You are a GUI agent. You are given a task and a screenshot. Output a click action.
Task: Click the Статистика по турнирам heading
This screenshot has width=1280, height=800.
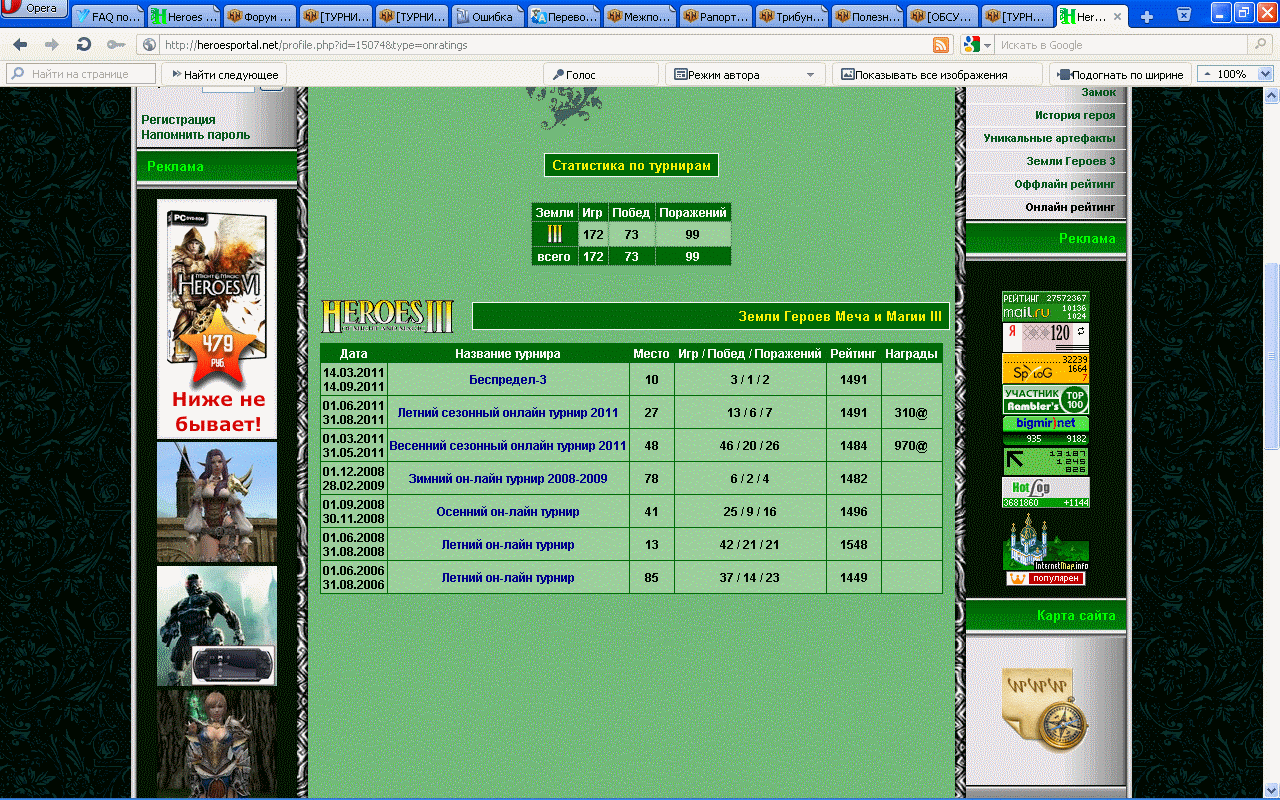631,165
